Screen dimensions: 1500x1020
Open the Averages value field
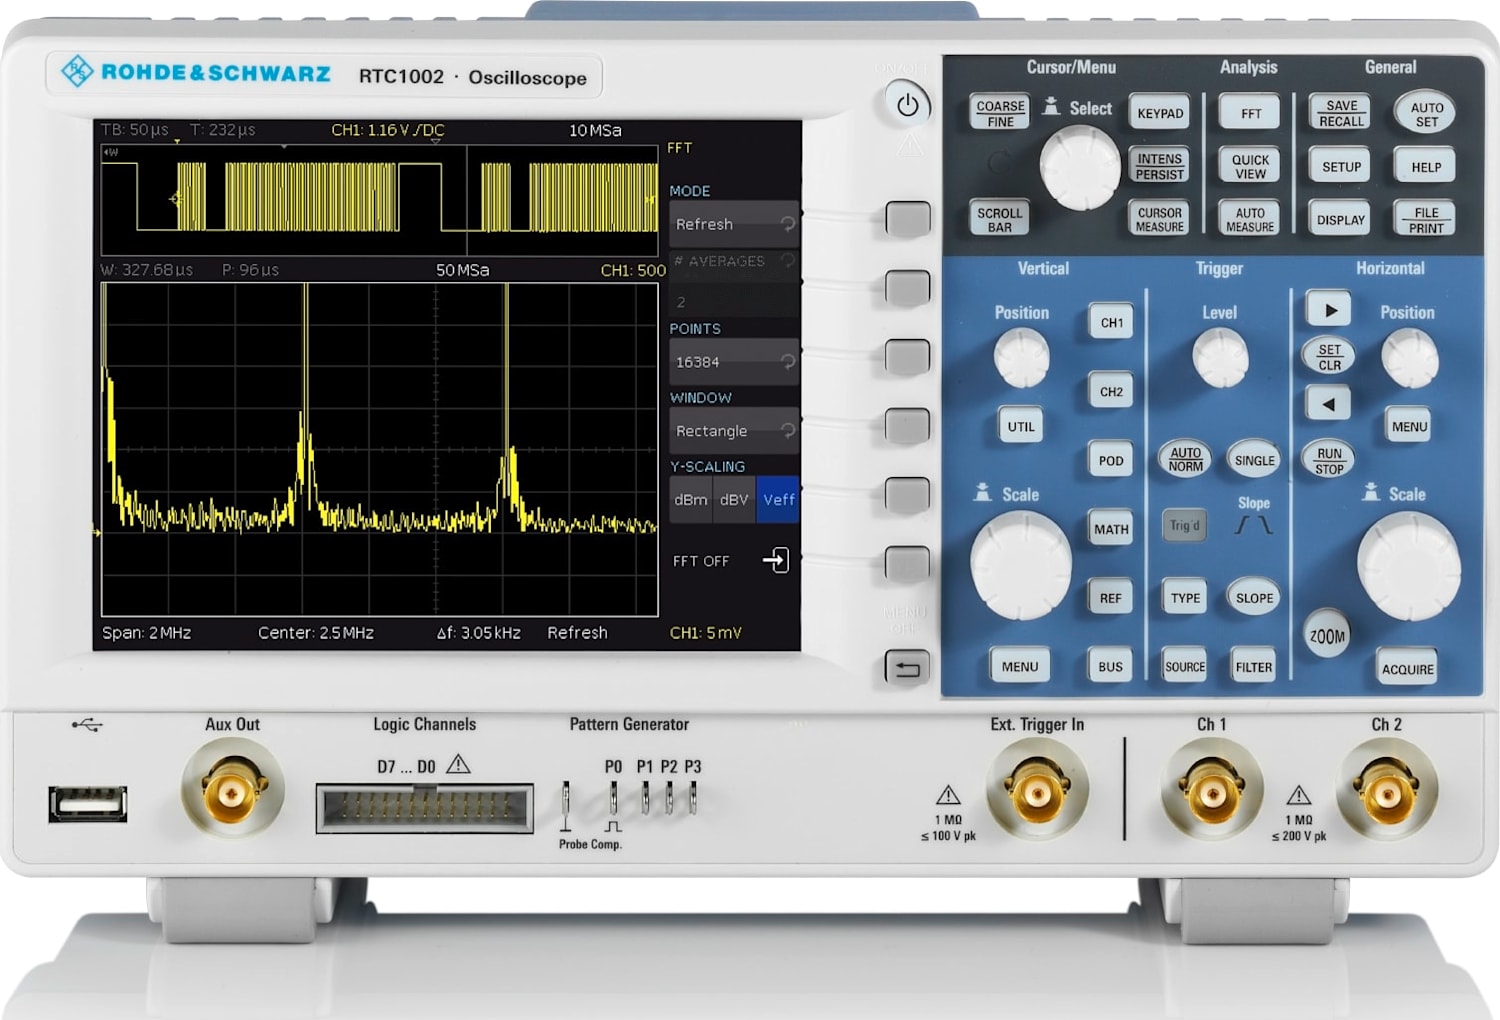coord(734,301)
